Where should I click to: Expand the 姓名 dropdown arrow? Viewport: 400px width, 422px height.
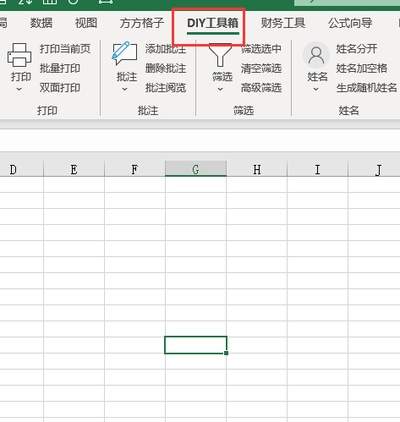pyautogui.click(x=316, y=89)
